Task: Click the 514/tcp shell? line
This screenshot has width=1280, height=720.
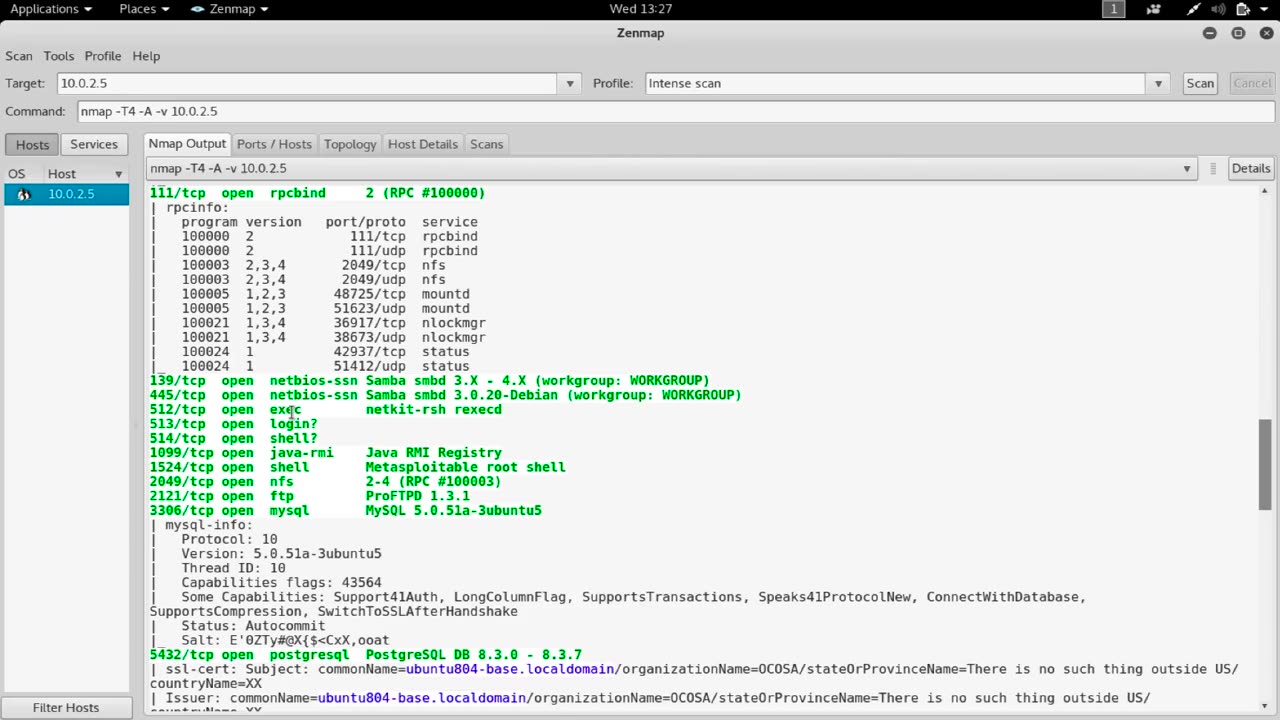Action: tap(234, 438)
